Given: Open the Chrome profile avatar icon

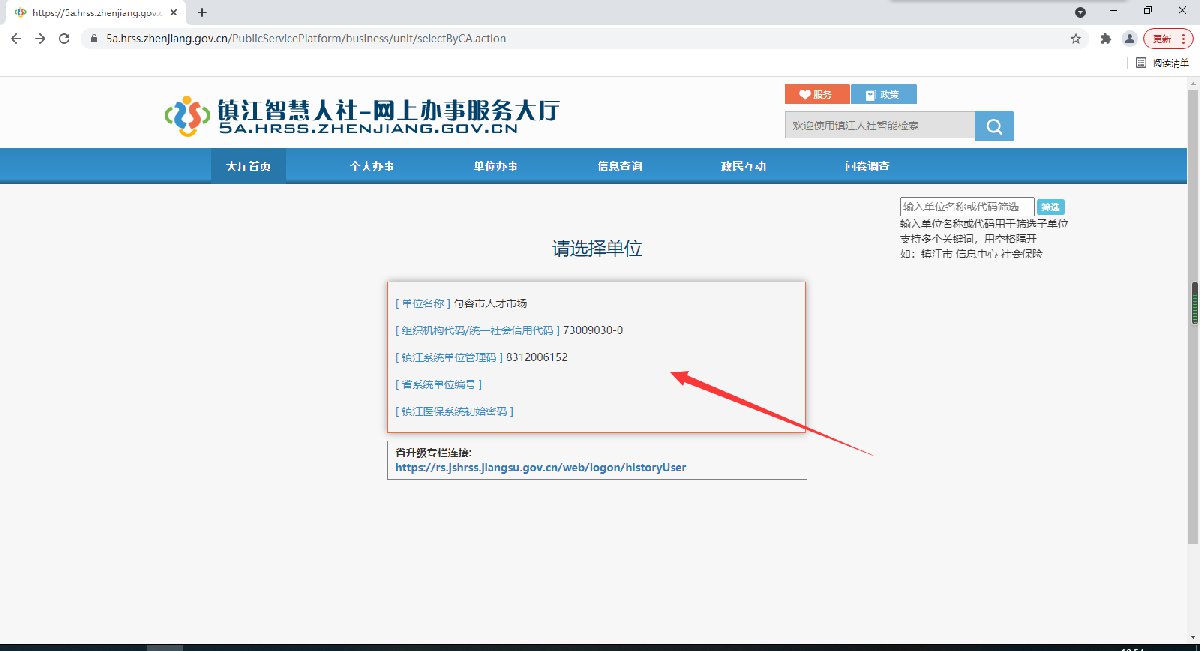Looking at the screenshot, I should (x=1129, y=38).
